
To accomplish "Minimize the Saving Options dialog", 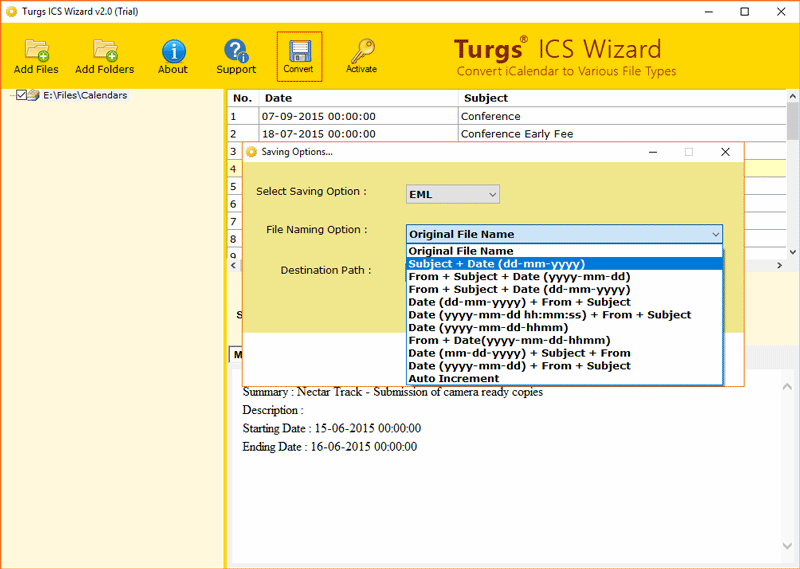I will pos(653,152).
